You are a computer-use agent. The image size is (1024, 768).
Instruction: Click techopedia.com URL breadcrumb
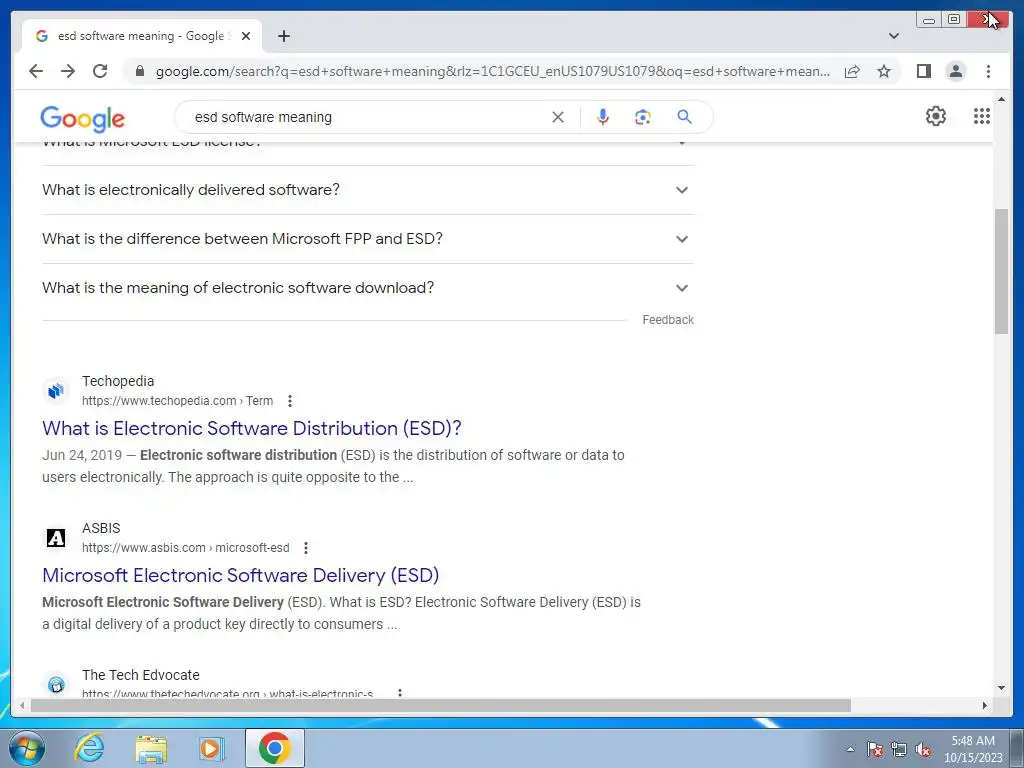[x=177, y=401]
